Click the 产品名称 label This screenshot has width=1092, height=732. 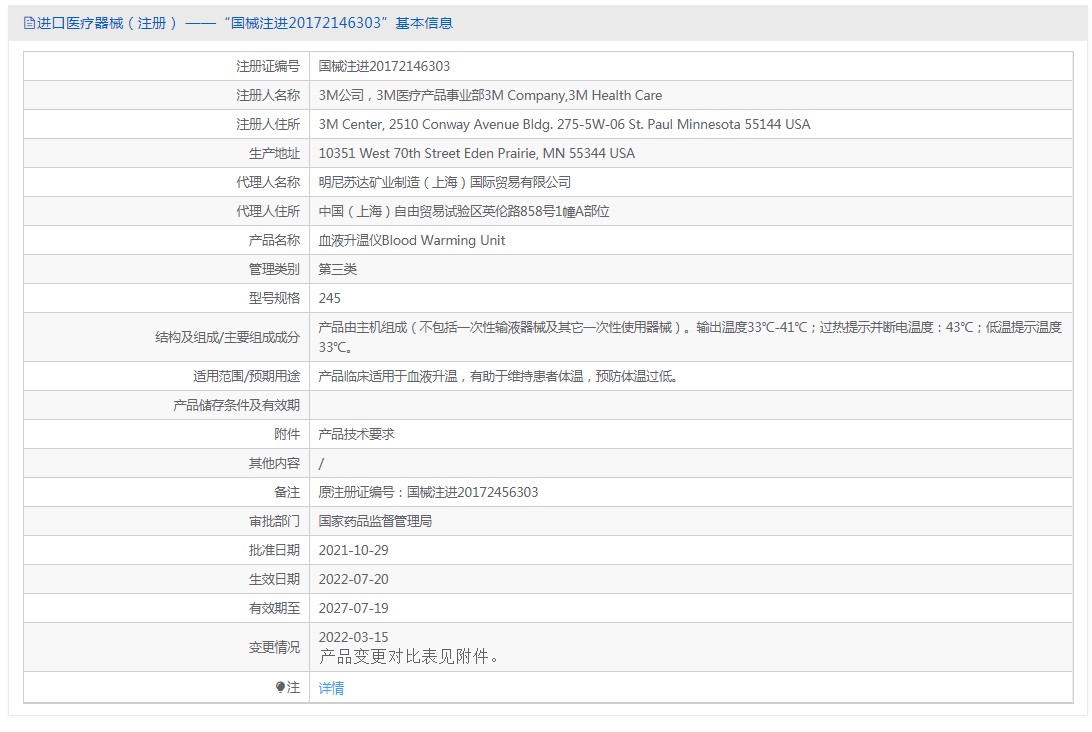(274, 240)
